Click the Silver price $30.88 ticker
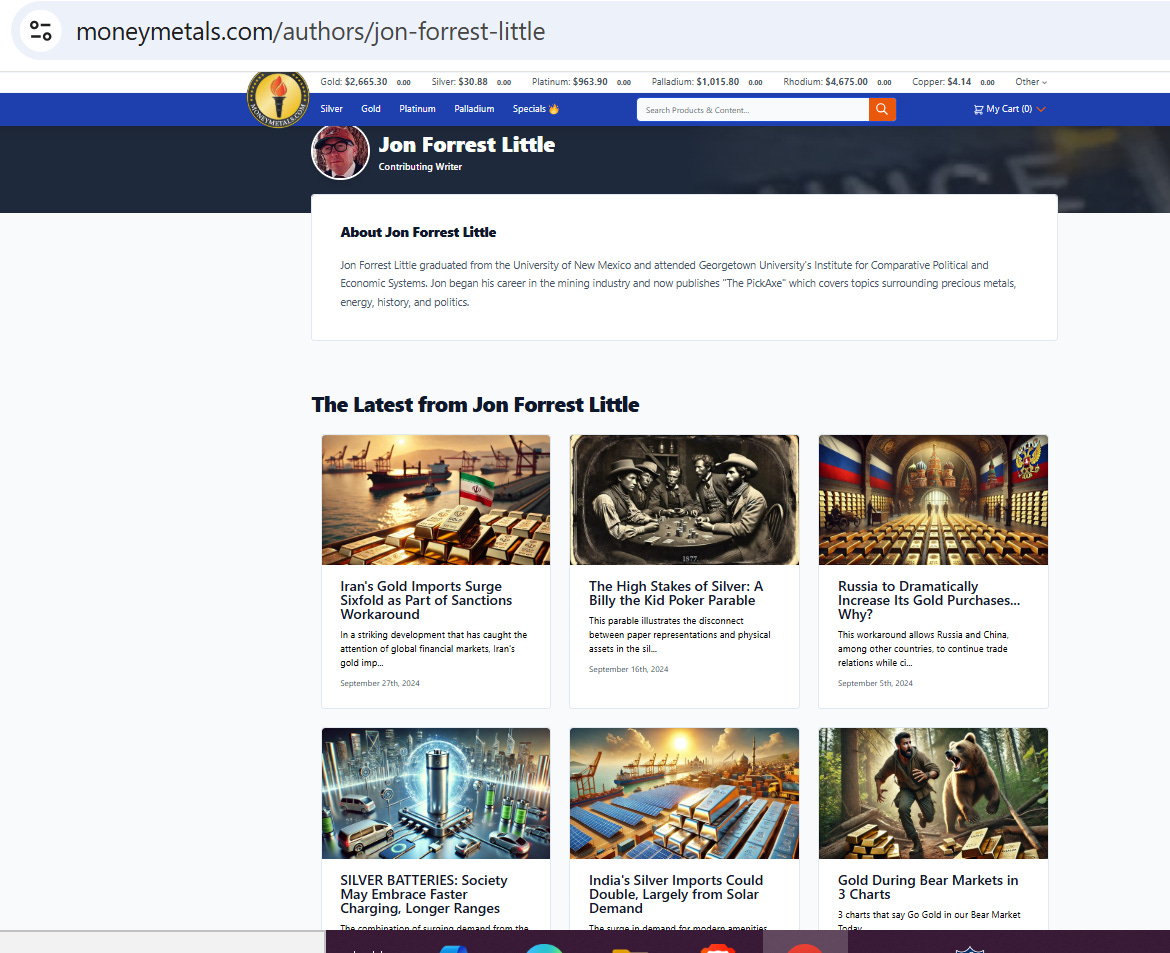This screenshot has height=953, width=1170. (x=460, y=82)
